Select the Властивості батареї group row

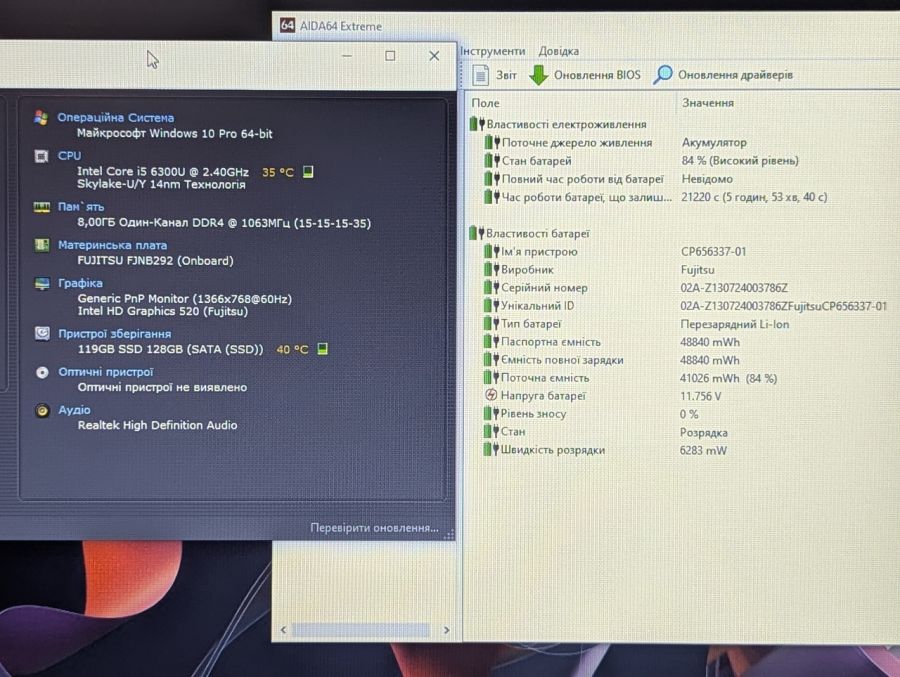(529, 233)
